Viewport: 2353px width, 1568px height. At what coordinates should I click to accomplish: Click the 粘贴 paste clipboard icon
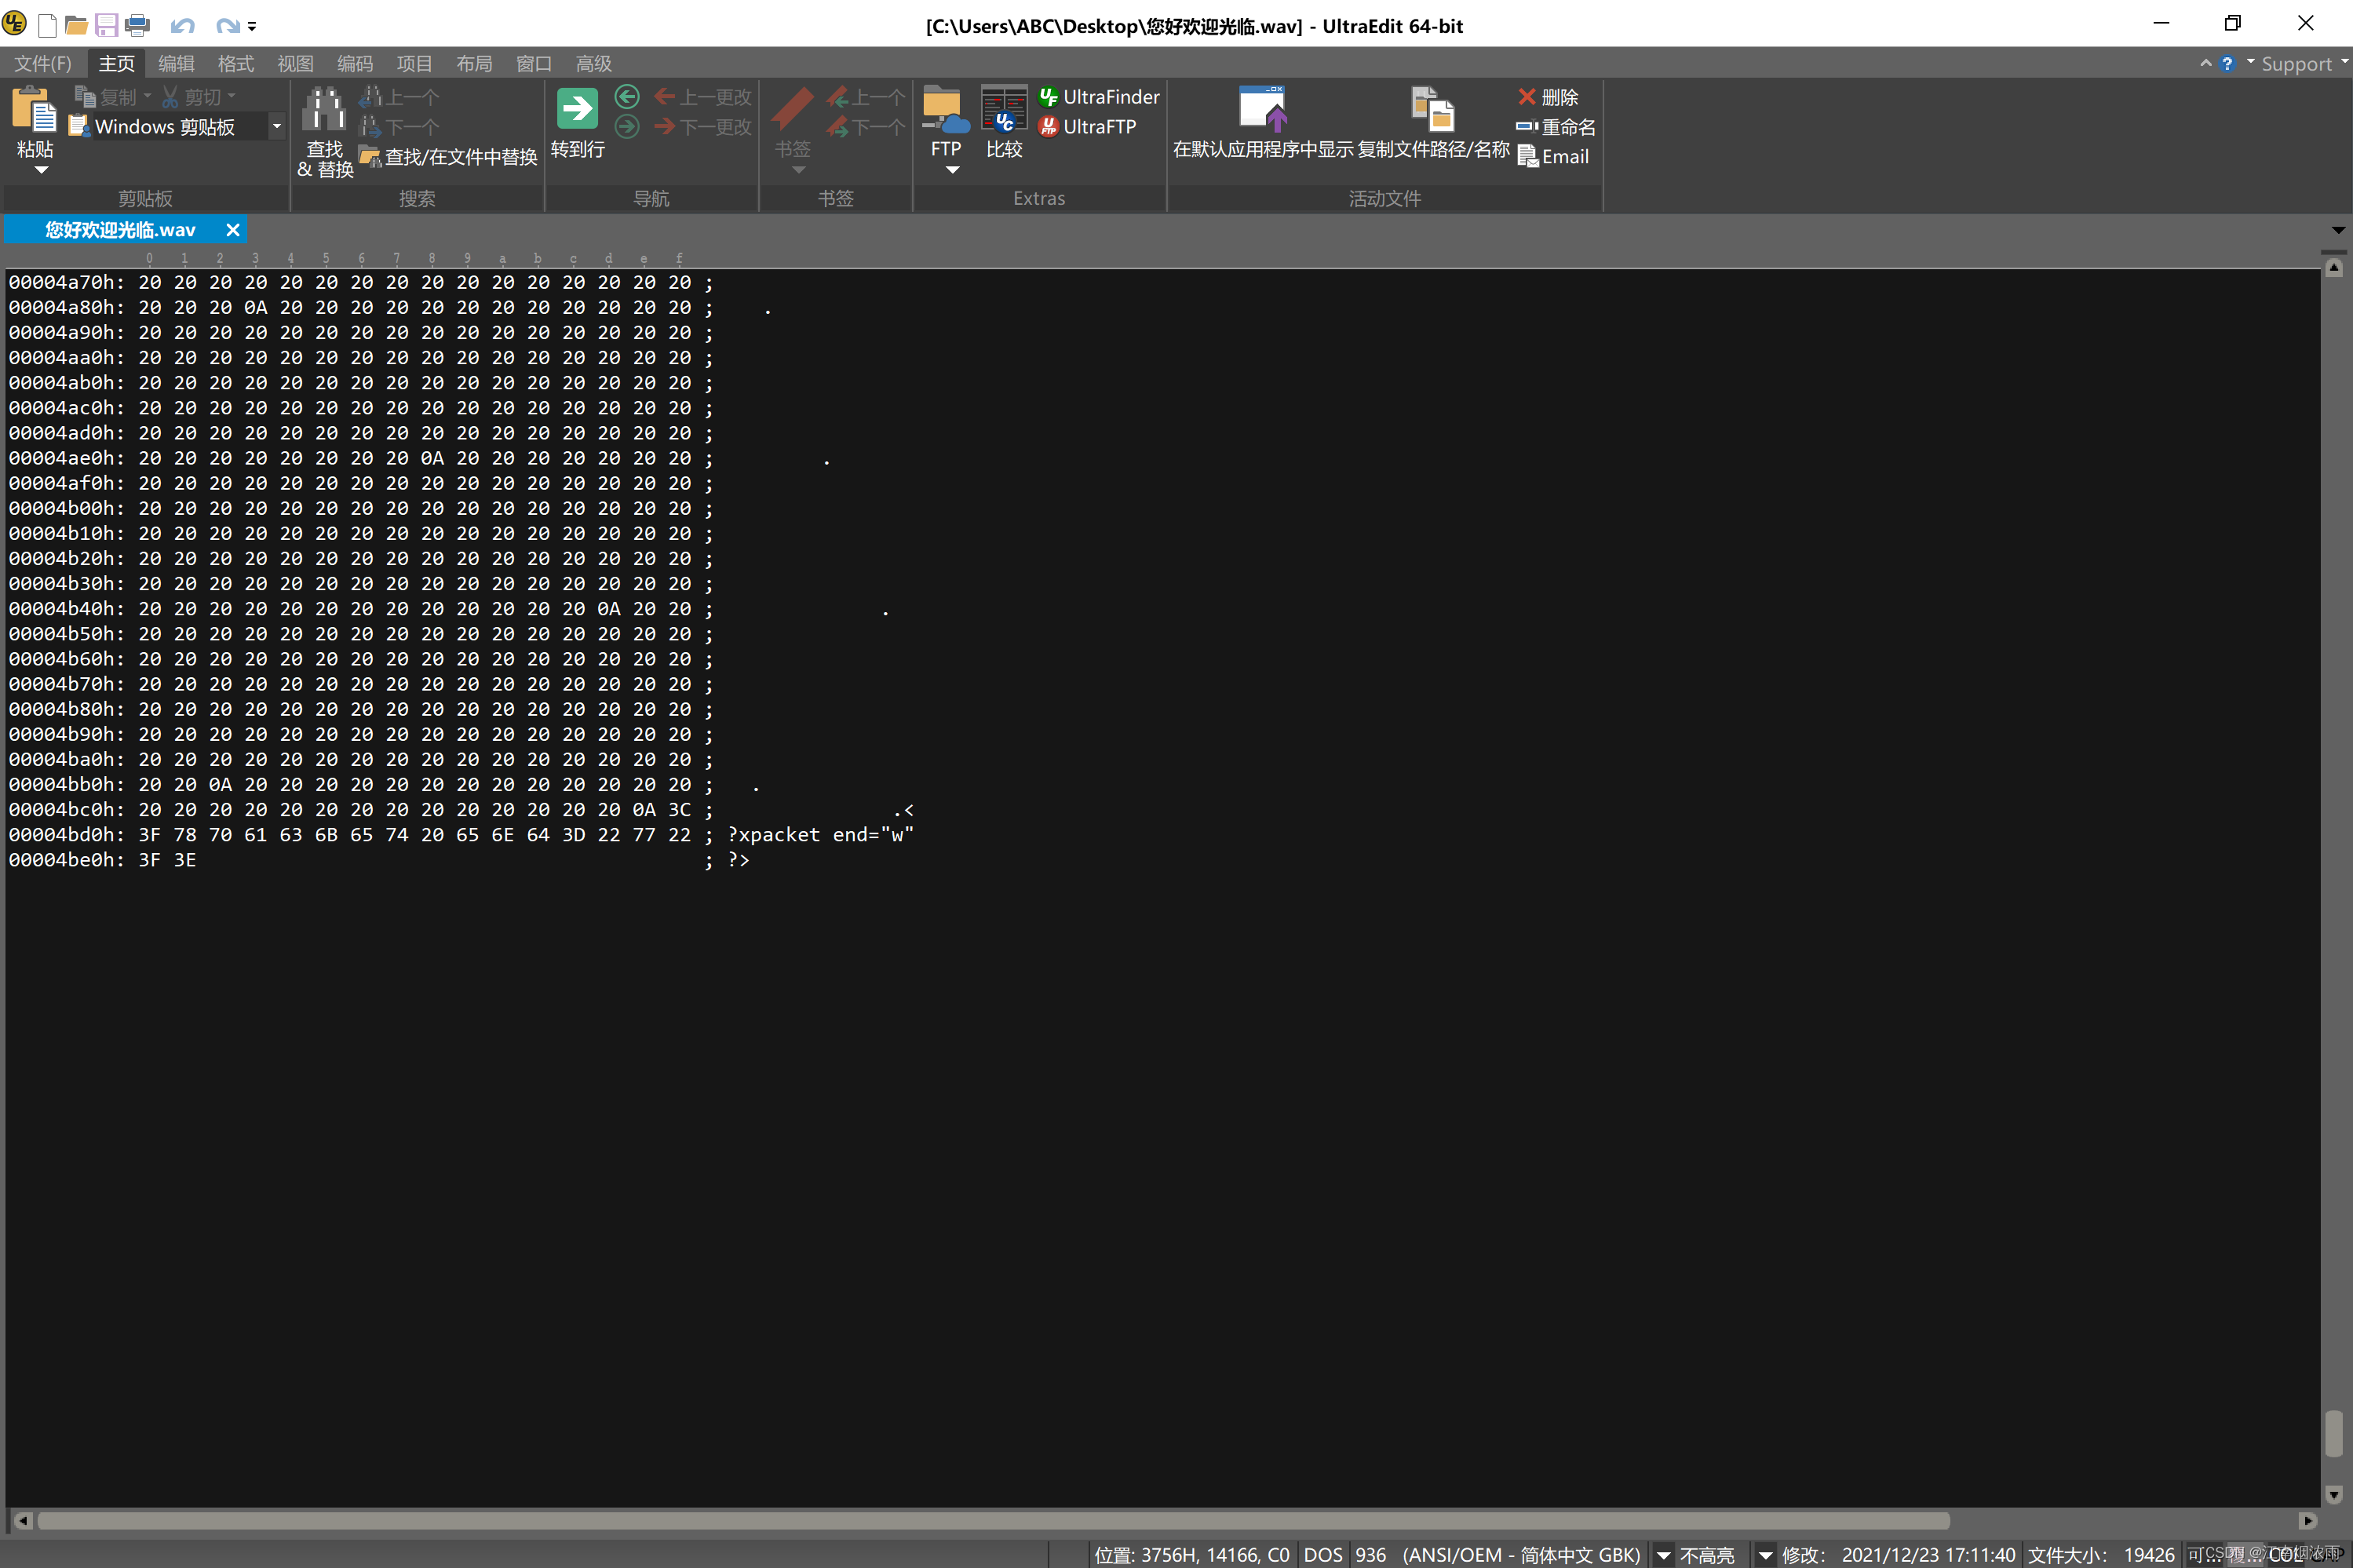click(x=34, y=110)
